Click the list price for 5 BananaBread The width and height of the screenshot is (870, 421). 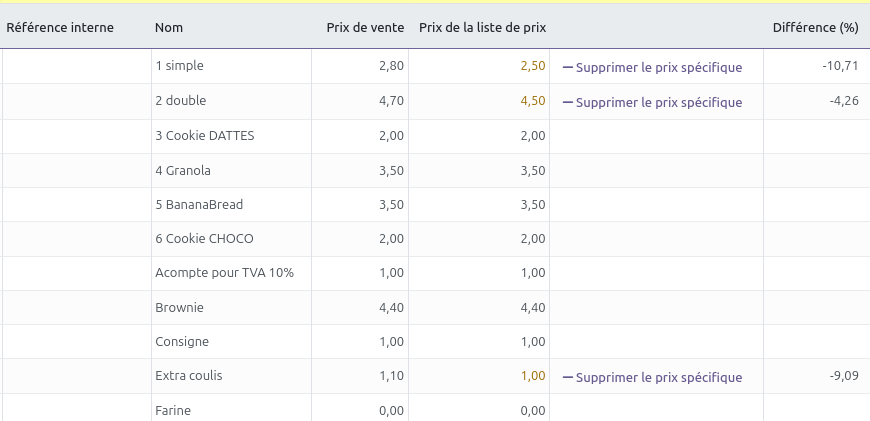coord(532,205)
